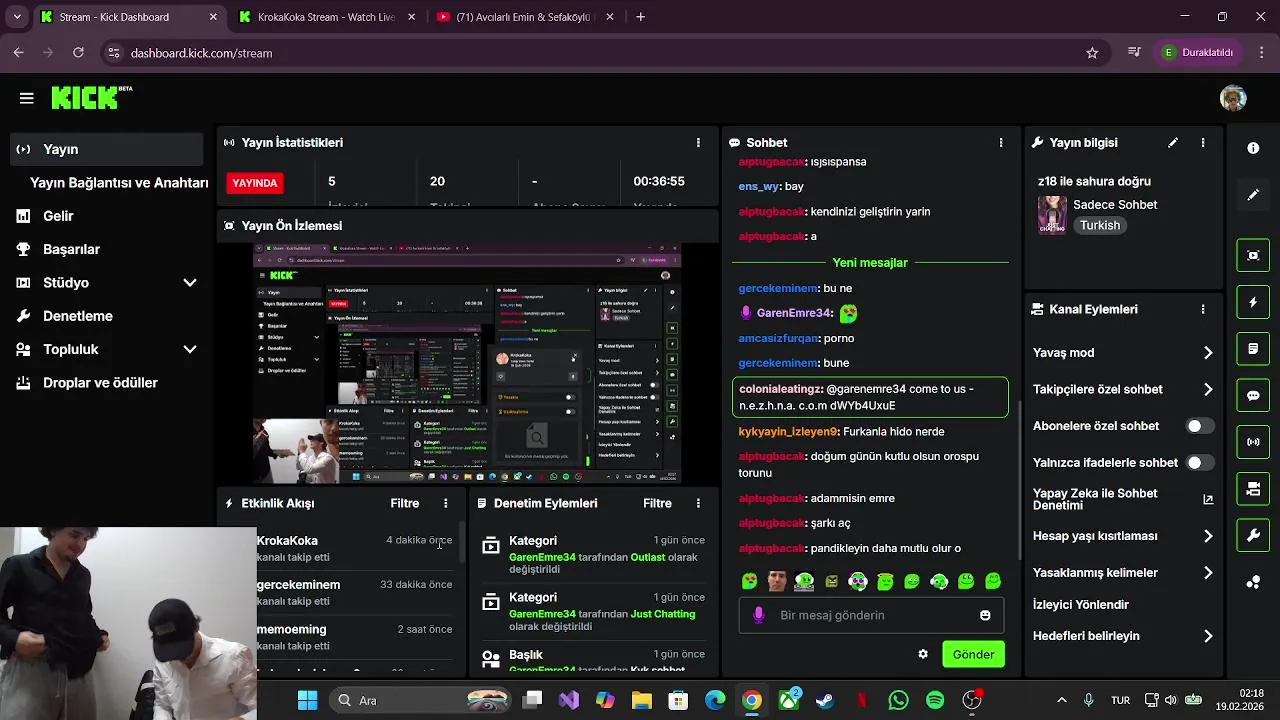Viewport: 1280px width, 720px height.
Task: Click the Gönder send button
Action: click(x=973, y=655)
